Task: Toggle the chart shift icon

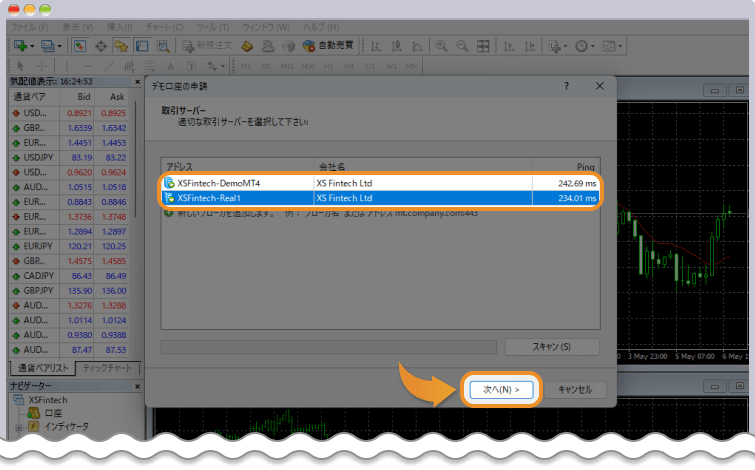Action: click(x=530, y=46)
